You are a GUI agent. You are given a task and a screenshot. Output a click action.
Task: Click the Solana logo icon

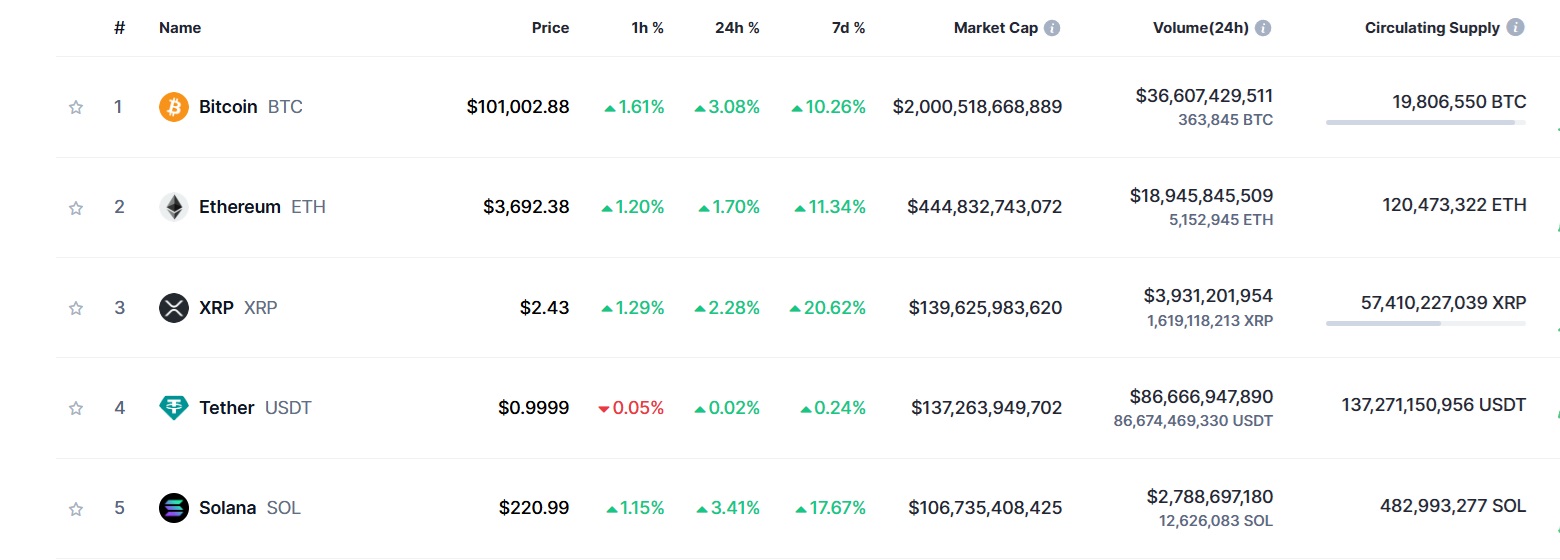(174, 508)
